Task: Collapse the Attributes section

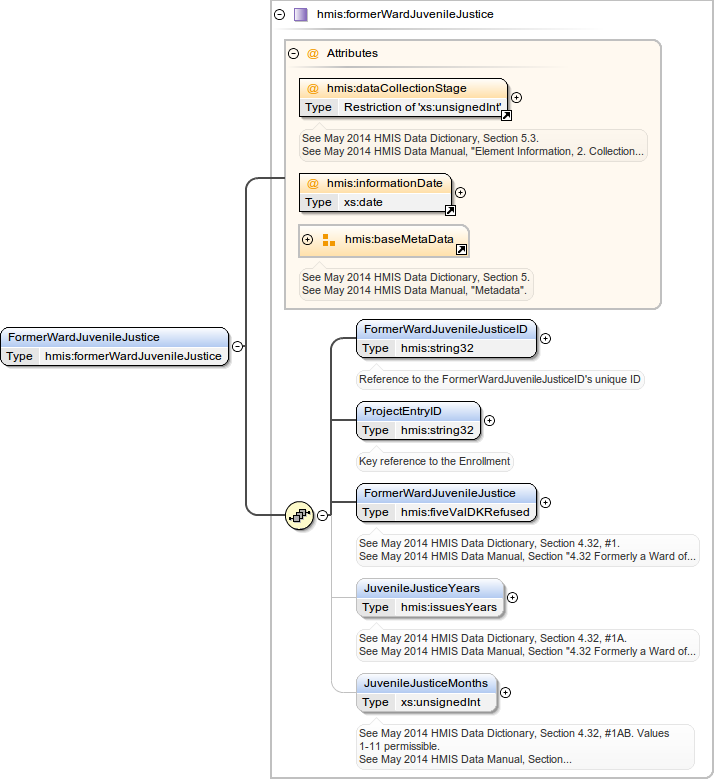Action: [294, 54]
